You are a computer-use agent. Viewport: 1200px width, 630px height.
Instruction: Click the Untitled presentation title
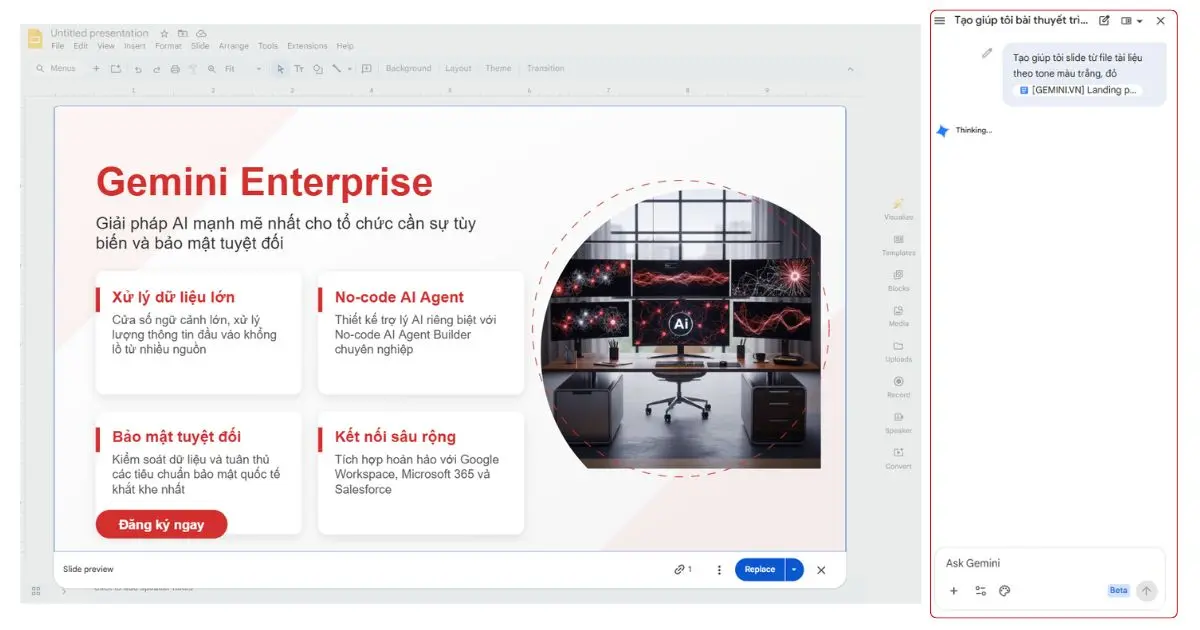100,33
